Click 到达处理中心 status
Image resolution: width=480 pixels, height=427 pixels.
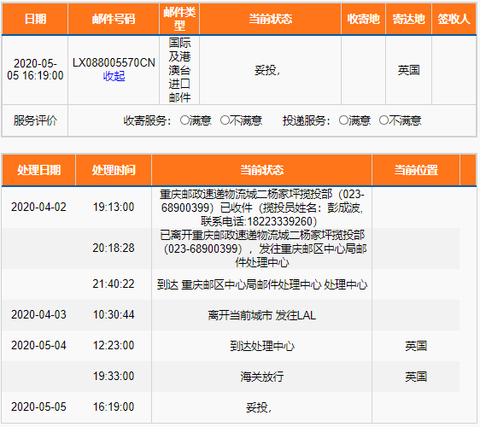pos(262,346)
